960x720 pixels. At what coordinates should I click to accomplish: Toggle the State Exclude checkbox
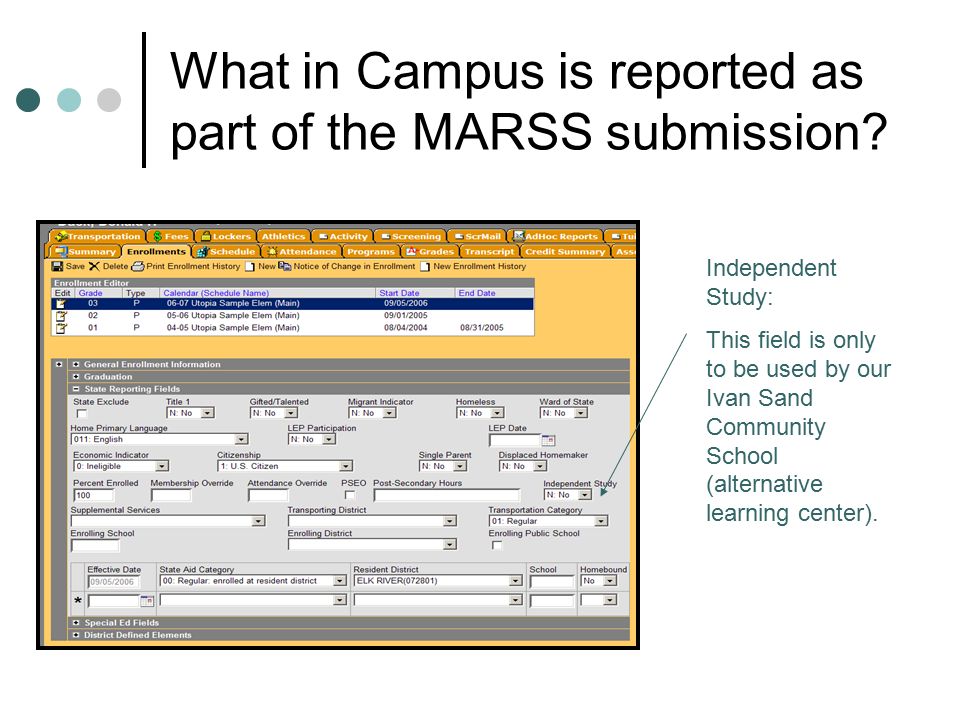(81, 414)
